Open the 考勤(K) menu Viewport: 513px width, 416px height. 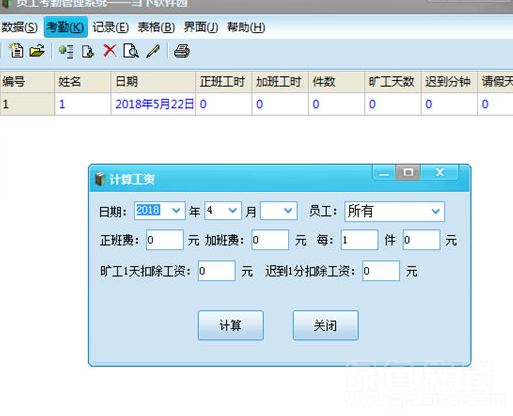click(x=65, y=27)
